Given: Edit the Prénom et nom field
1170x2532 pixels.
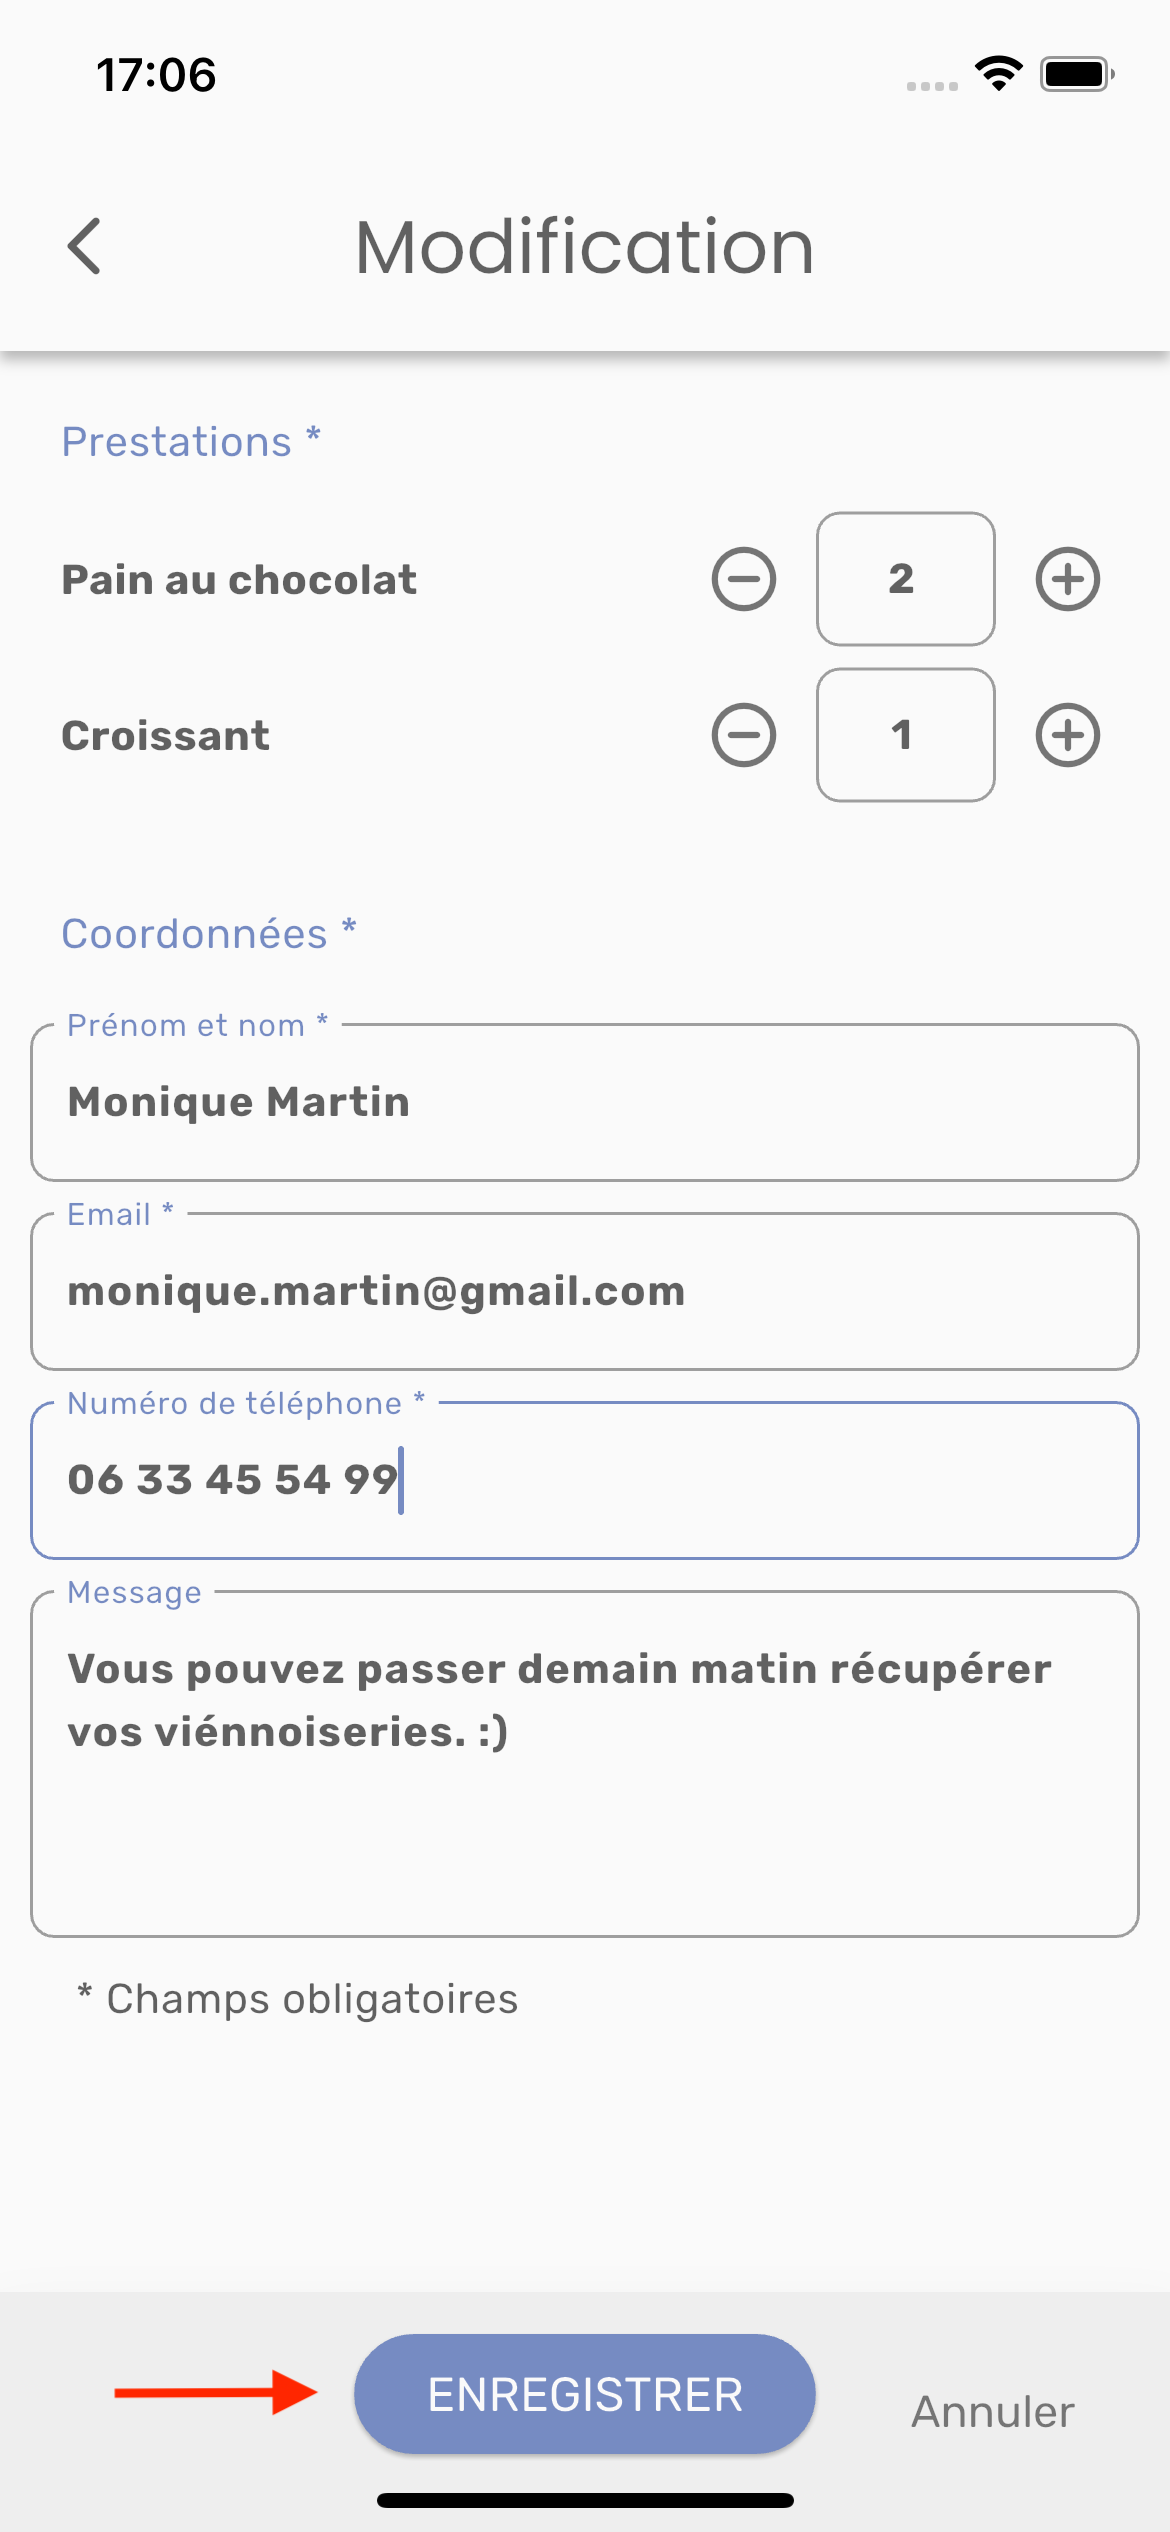Looking at the screenshot, I should (x=585, y=1102).
